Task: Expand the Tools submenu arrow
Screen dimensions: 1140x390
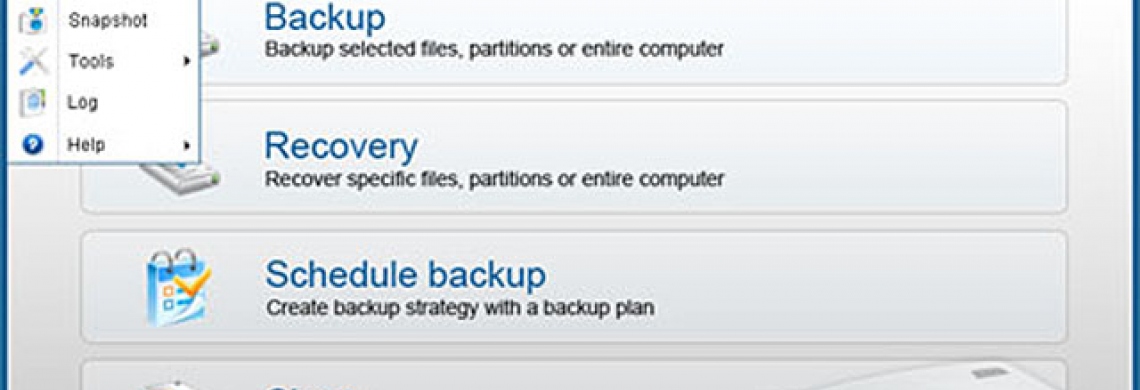Action: click(x=187, y=62)
